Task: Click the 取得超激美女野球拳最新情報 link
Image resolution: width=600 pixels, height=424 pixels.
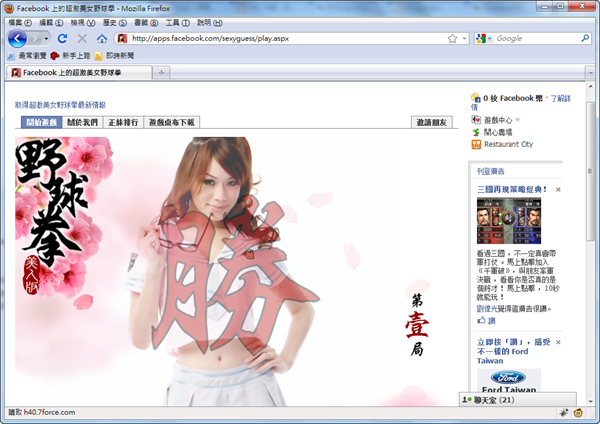Action: 60,105
